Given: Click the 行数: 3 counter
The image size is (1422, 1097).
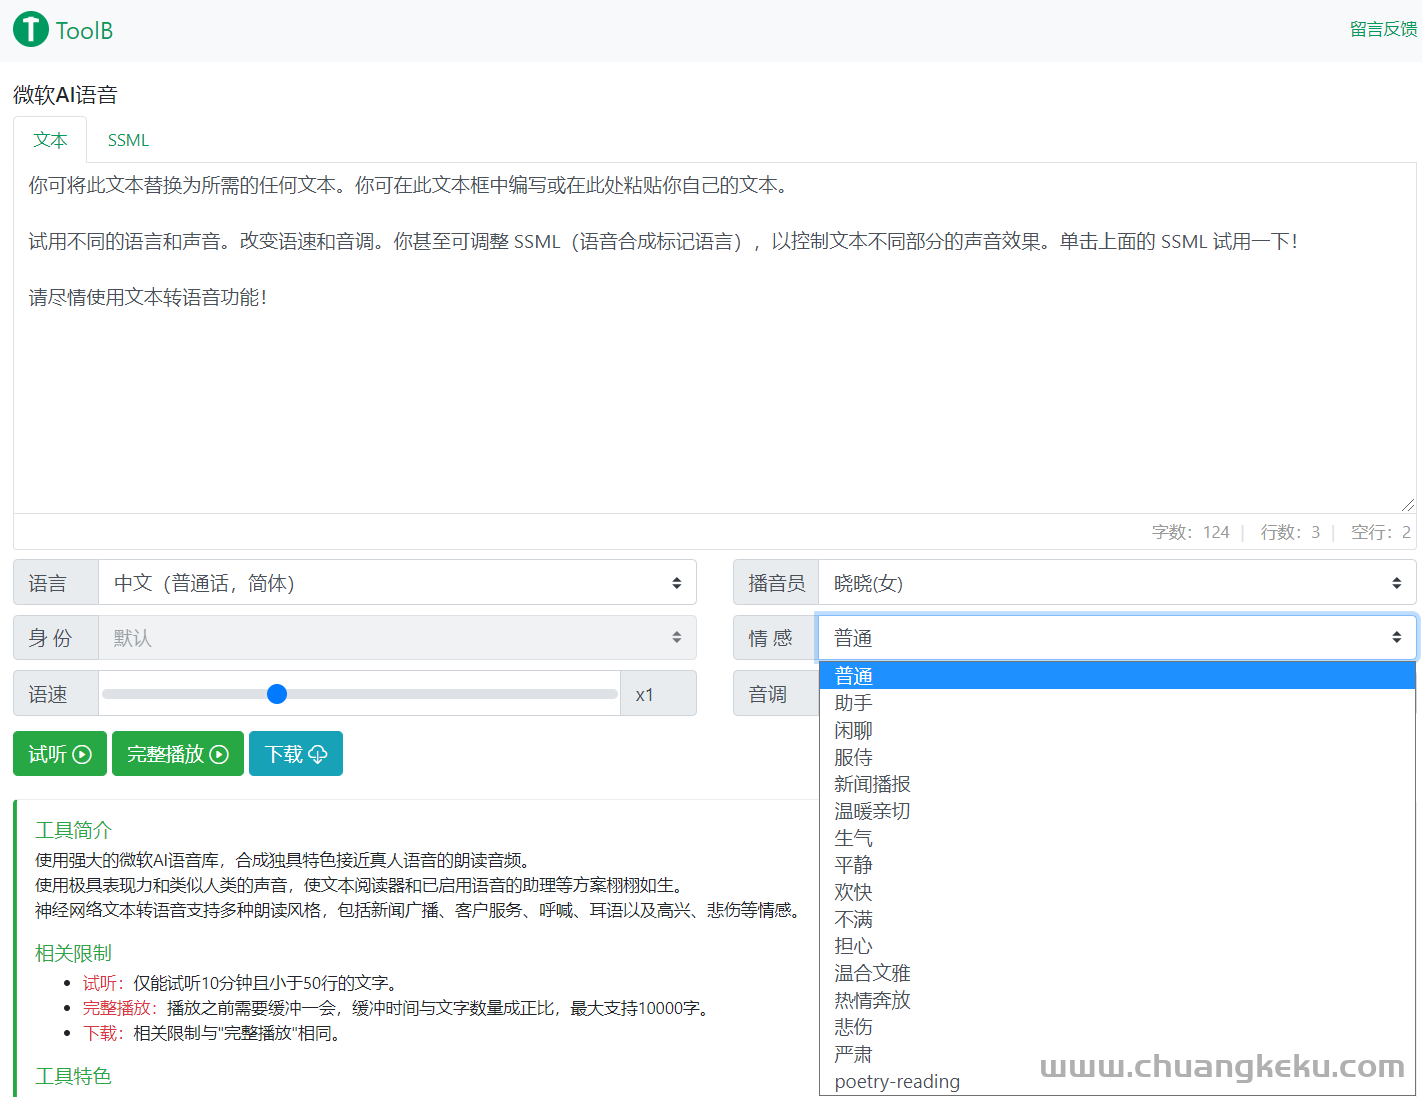Looking at the screenshot, I should [1290, 532].
